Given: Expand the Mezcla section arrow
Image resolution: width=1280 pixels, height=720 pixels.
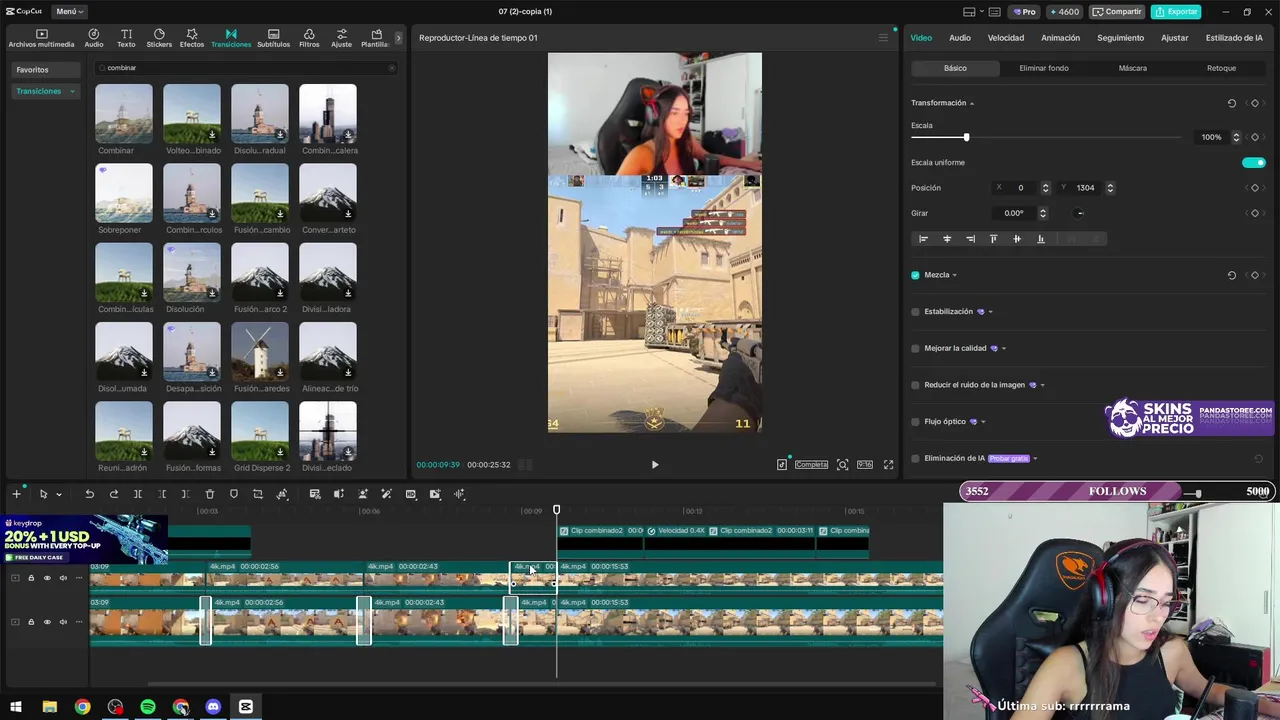Looking at the screenshot, I should point(954,275).
